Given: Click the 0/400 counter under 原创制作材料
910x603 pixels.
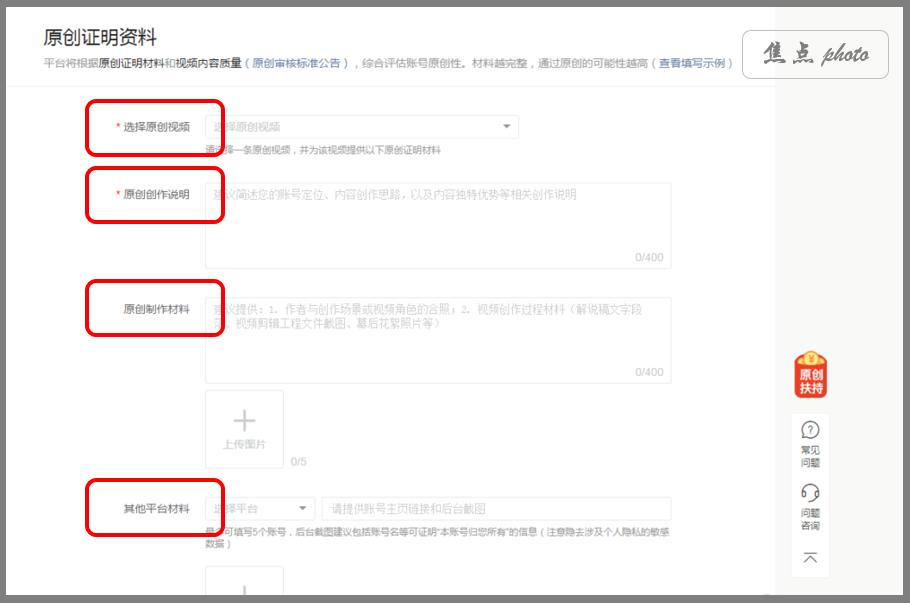Looking at the screenshot, I should point(649,372).
